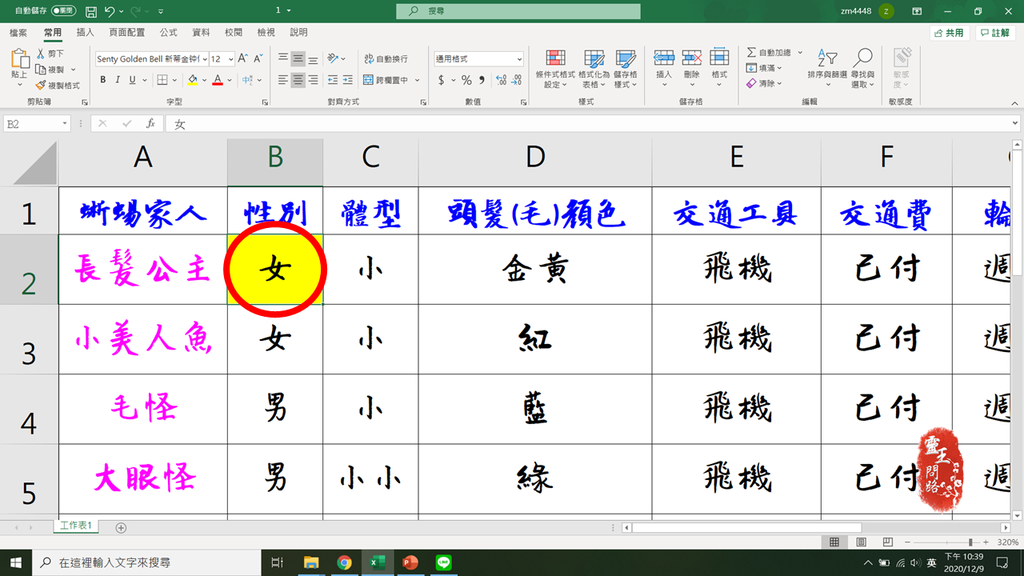Toggle center text alignment
Viewport: 1024px width, 576px height.
298,80
